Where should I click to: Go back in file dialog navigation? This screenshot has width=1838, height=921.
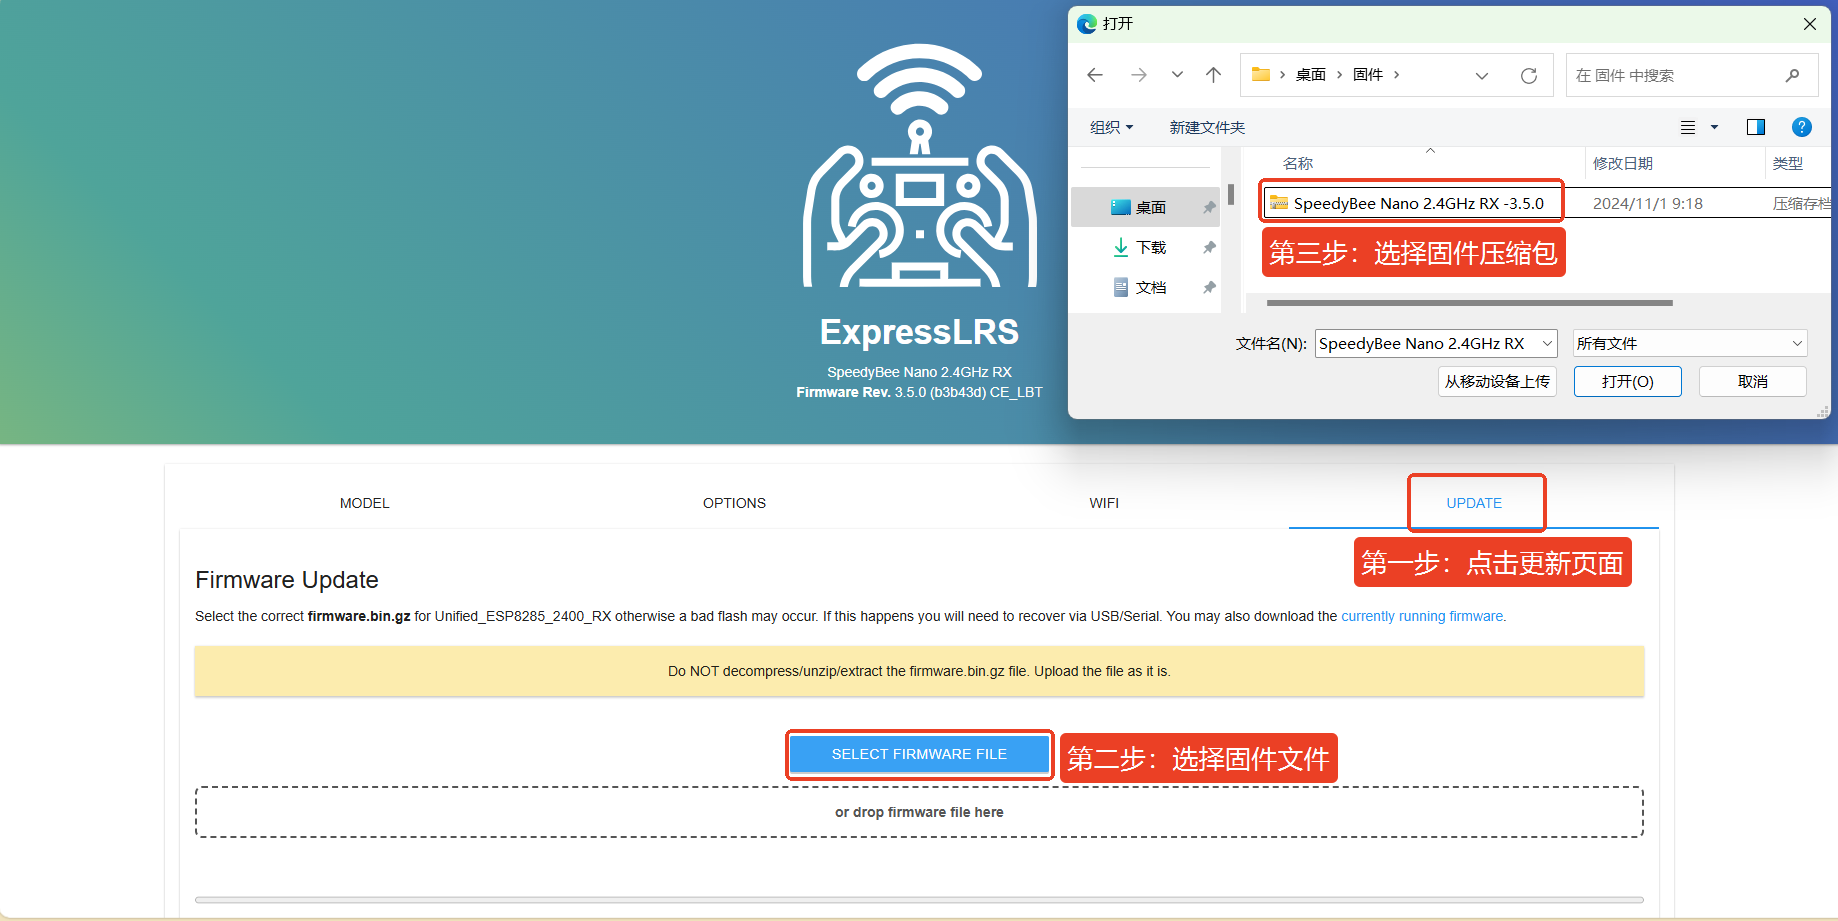(x=1095, y=75)
